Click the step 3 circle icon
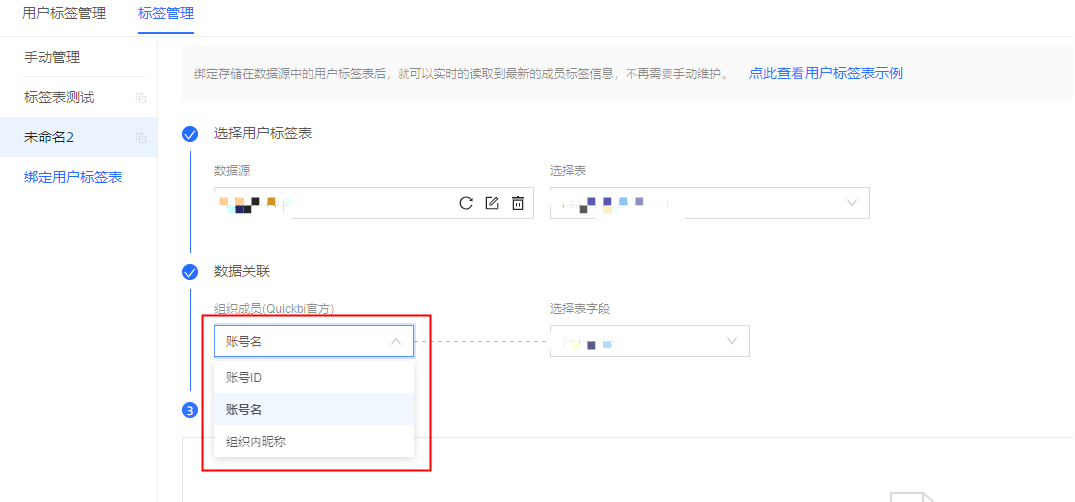The width and height of the screenshot is (1075, 502). pos(190,410)
